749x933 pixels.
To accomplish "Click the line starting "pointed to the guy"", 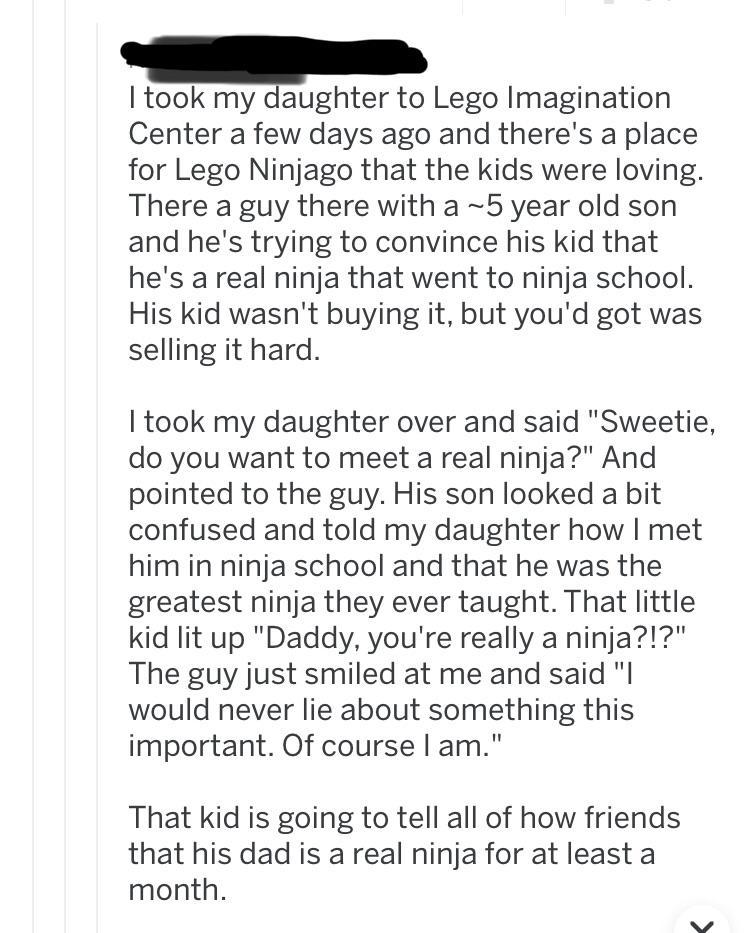I will (394, 494).
